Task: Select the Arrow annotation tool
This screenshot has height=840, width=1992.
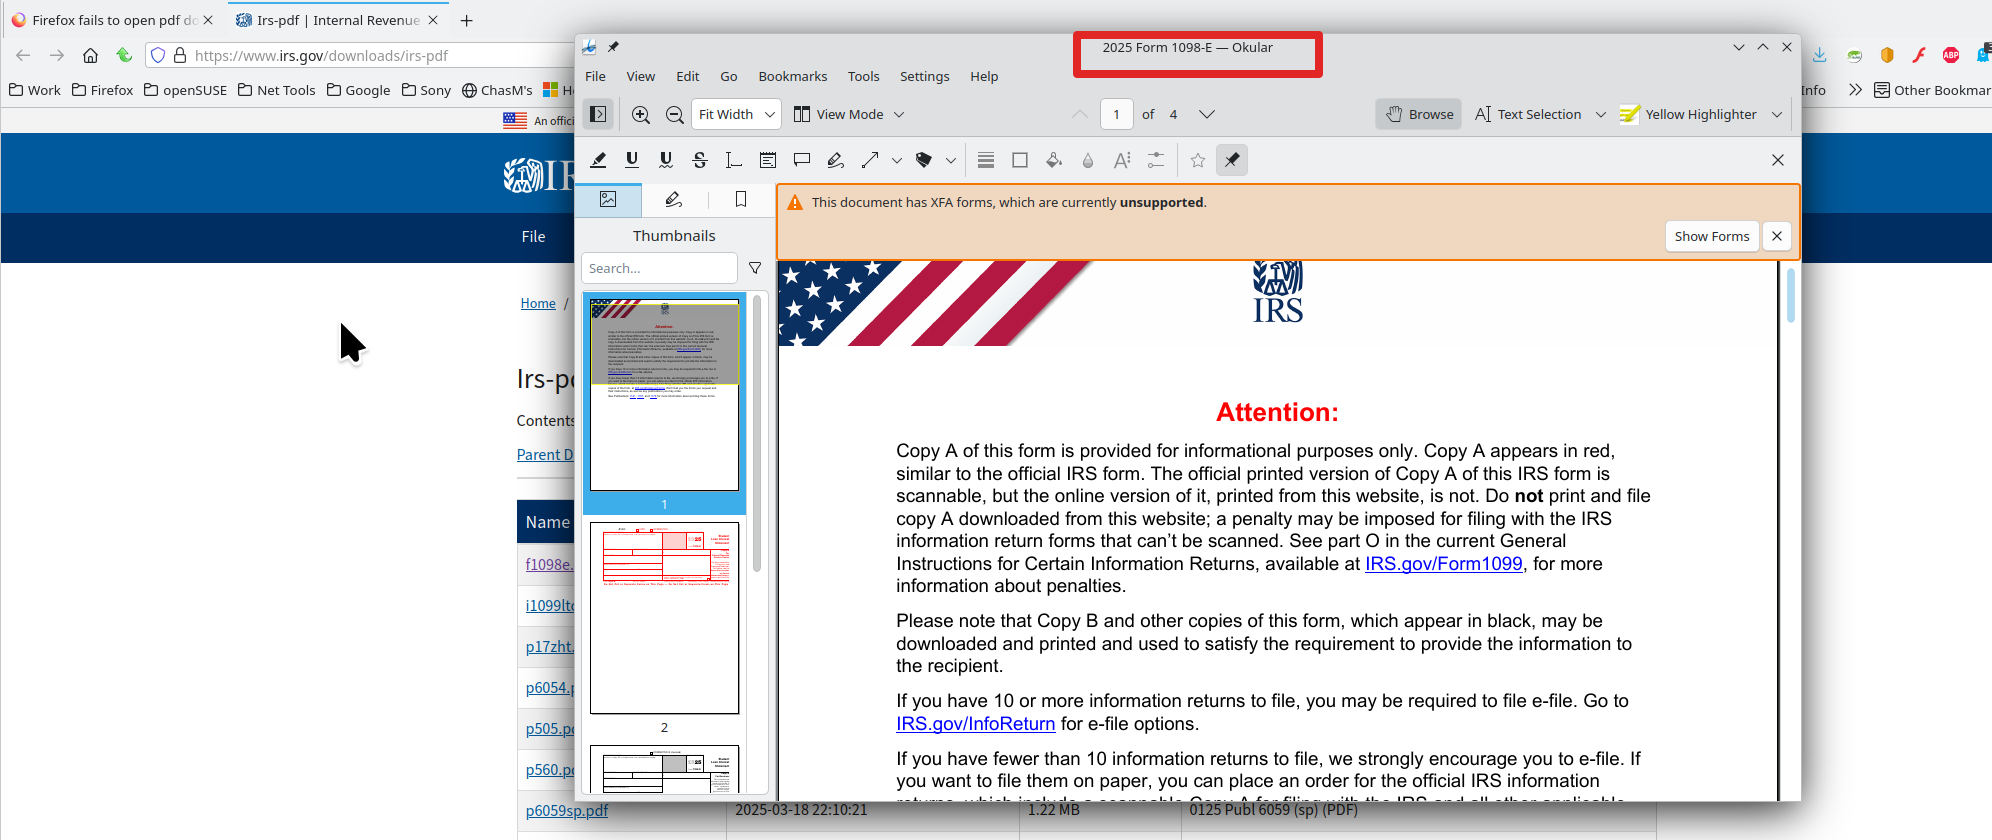Action: click(870, 160)
